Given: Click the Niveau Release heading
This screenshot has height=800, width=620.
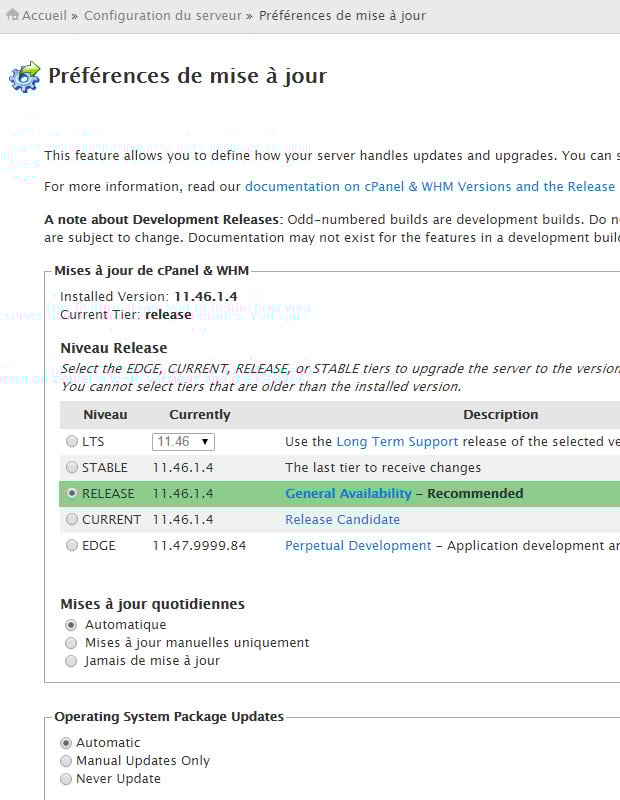Looking at the screenshot, I should click(x=114, y=348).
